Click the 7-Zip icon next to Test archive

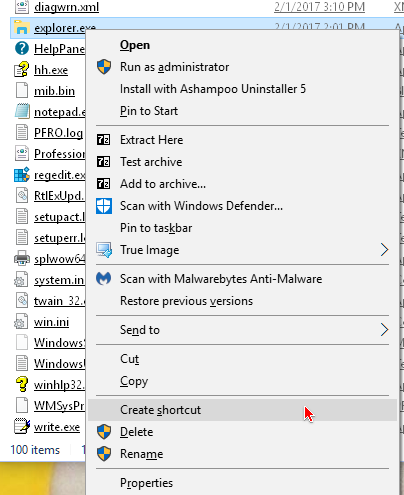(x=103, y=162)
